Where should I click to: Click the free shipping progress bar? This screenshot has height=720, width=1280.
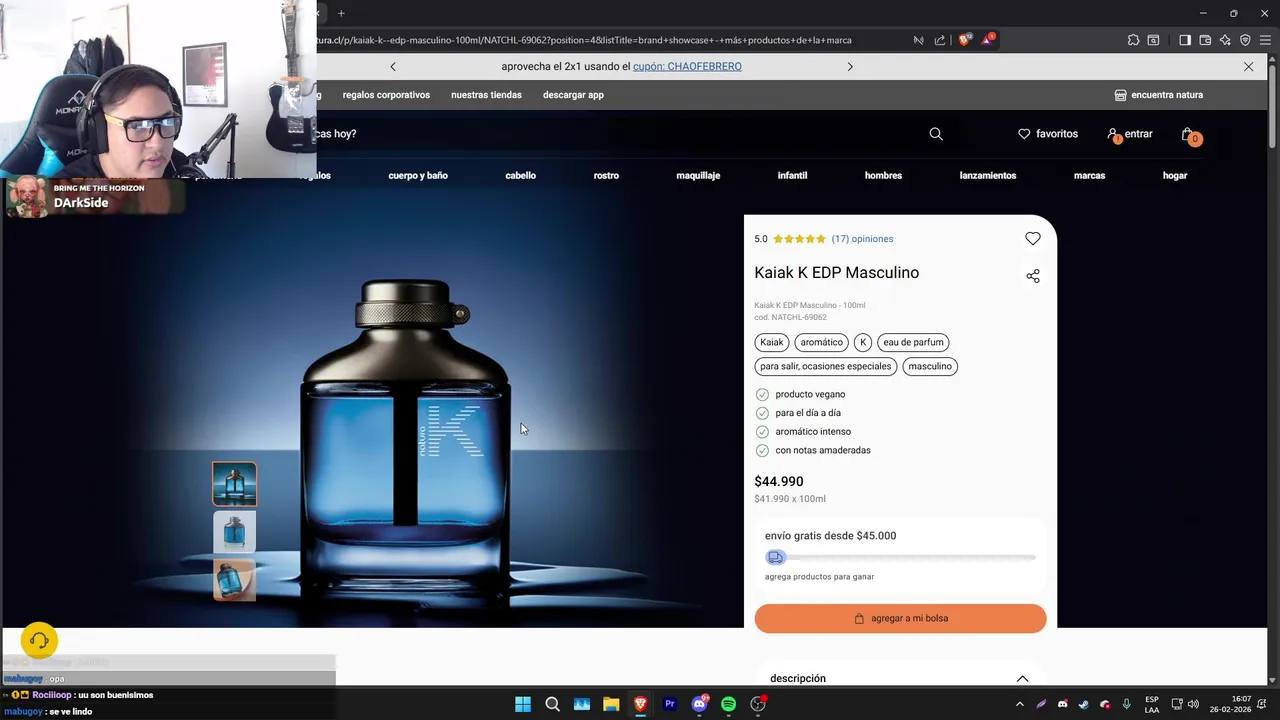900,558
